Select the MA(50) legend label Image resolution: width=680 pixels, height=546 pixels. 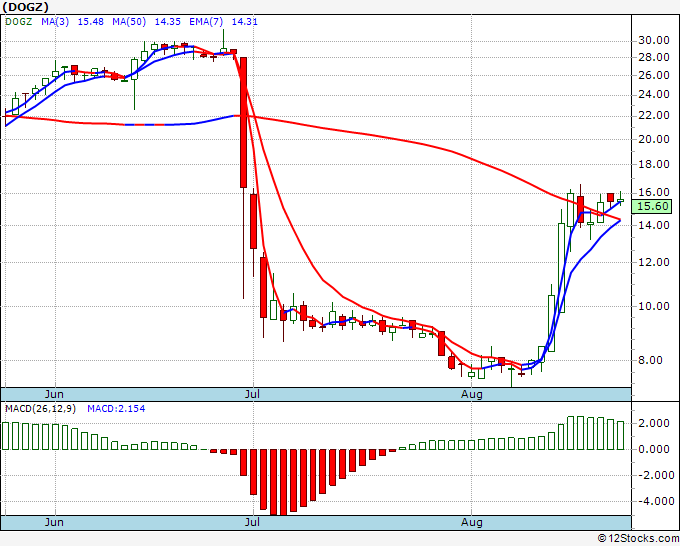click(x=129, y=22)
